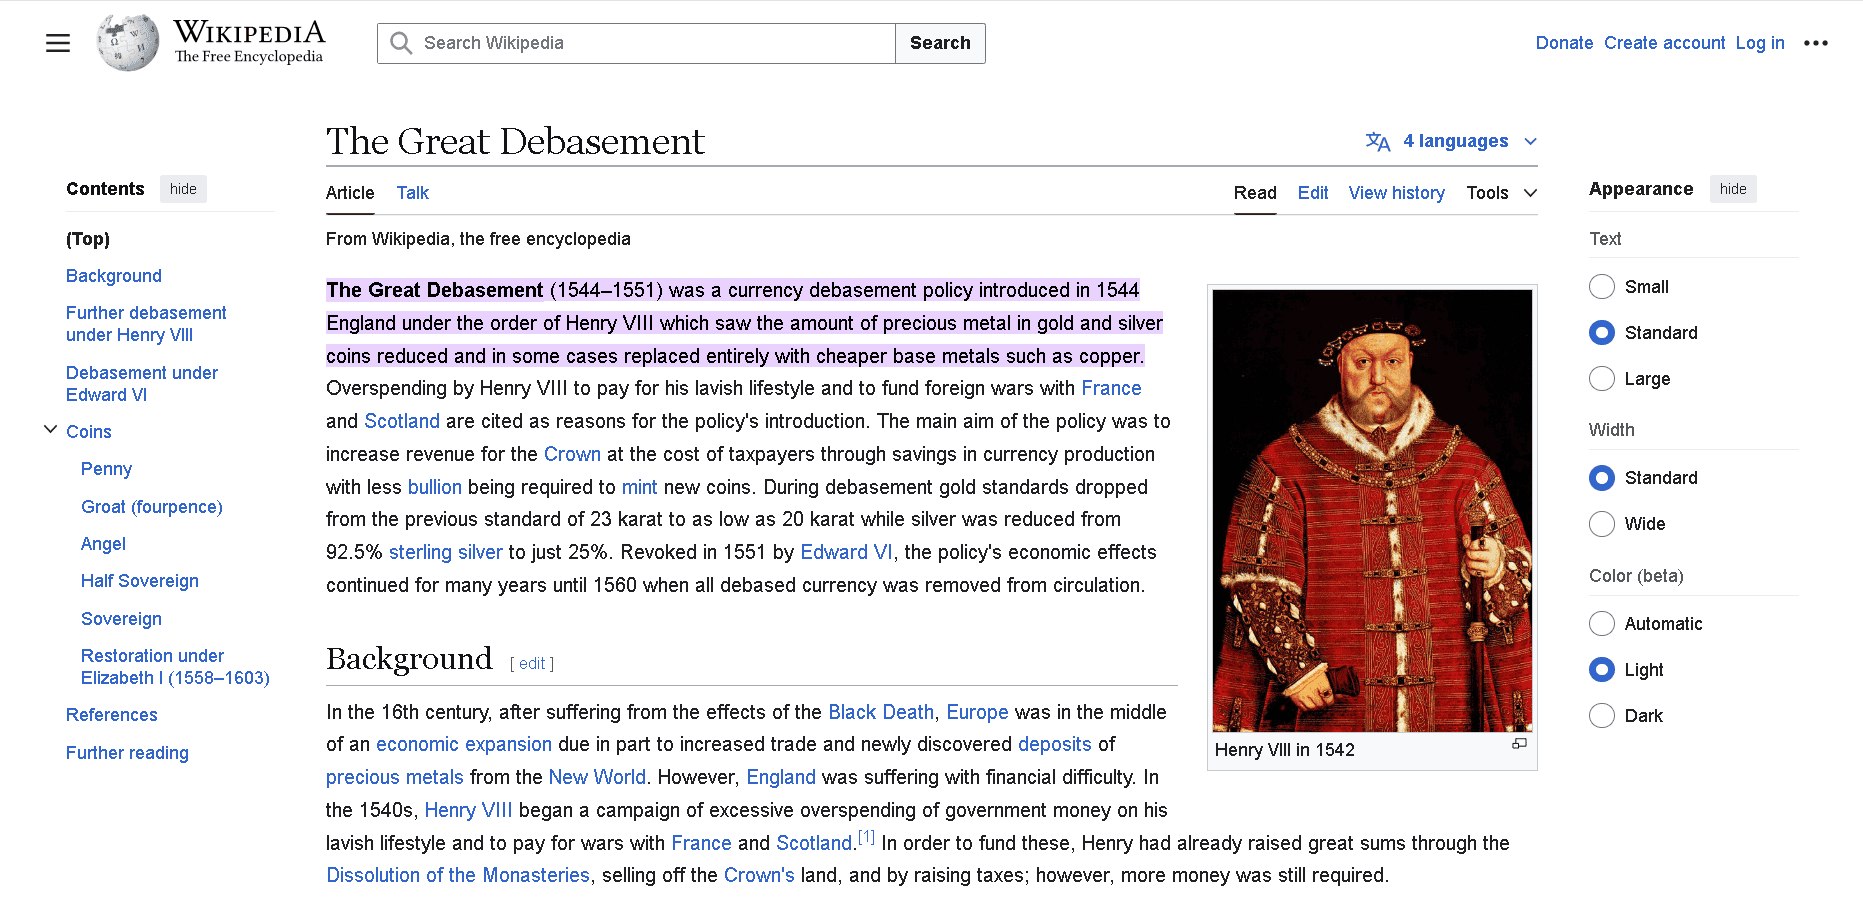
Task: Select Wide width option
Action: 1602,524
